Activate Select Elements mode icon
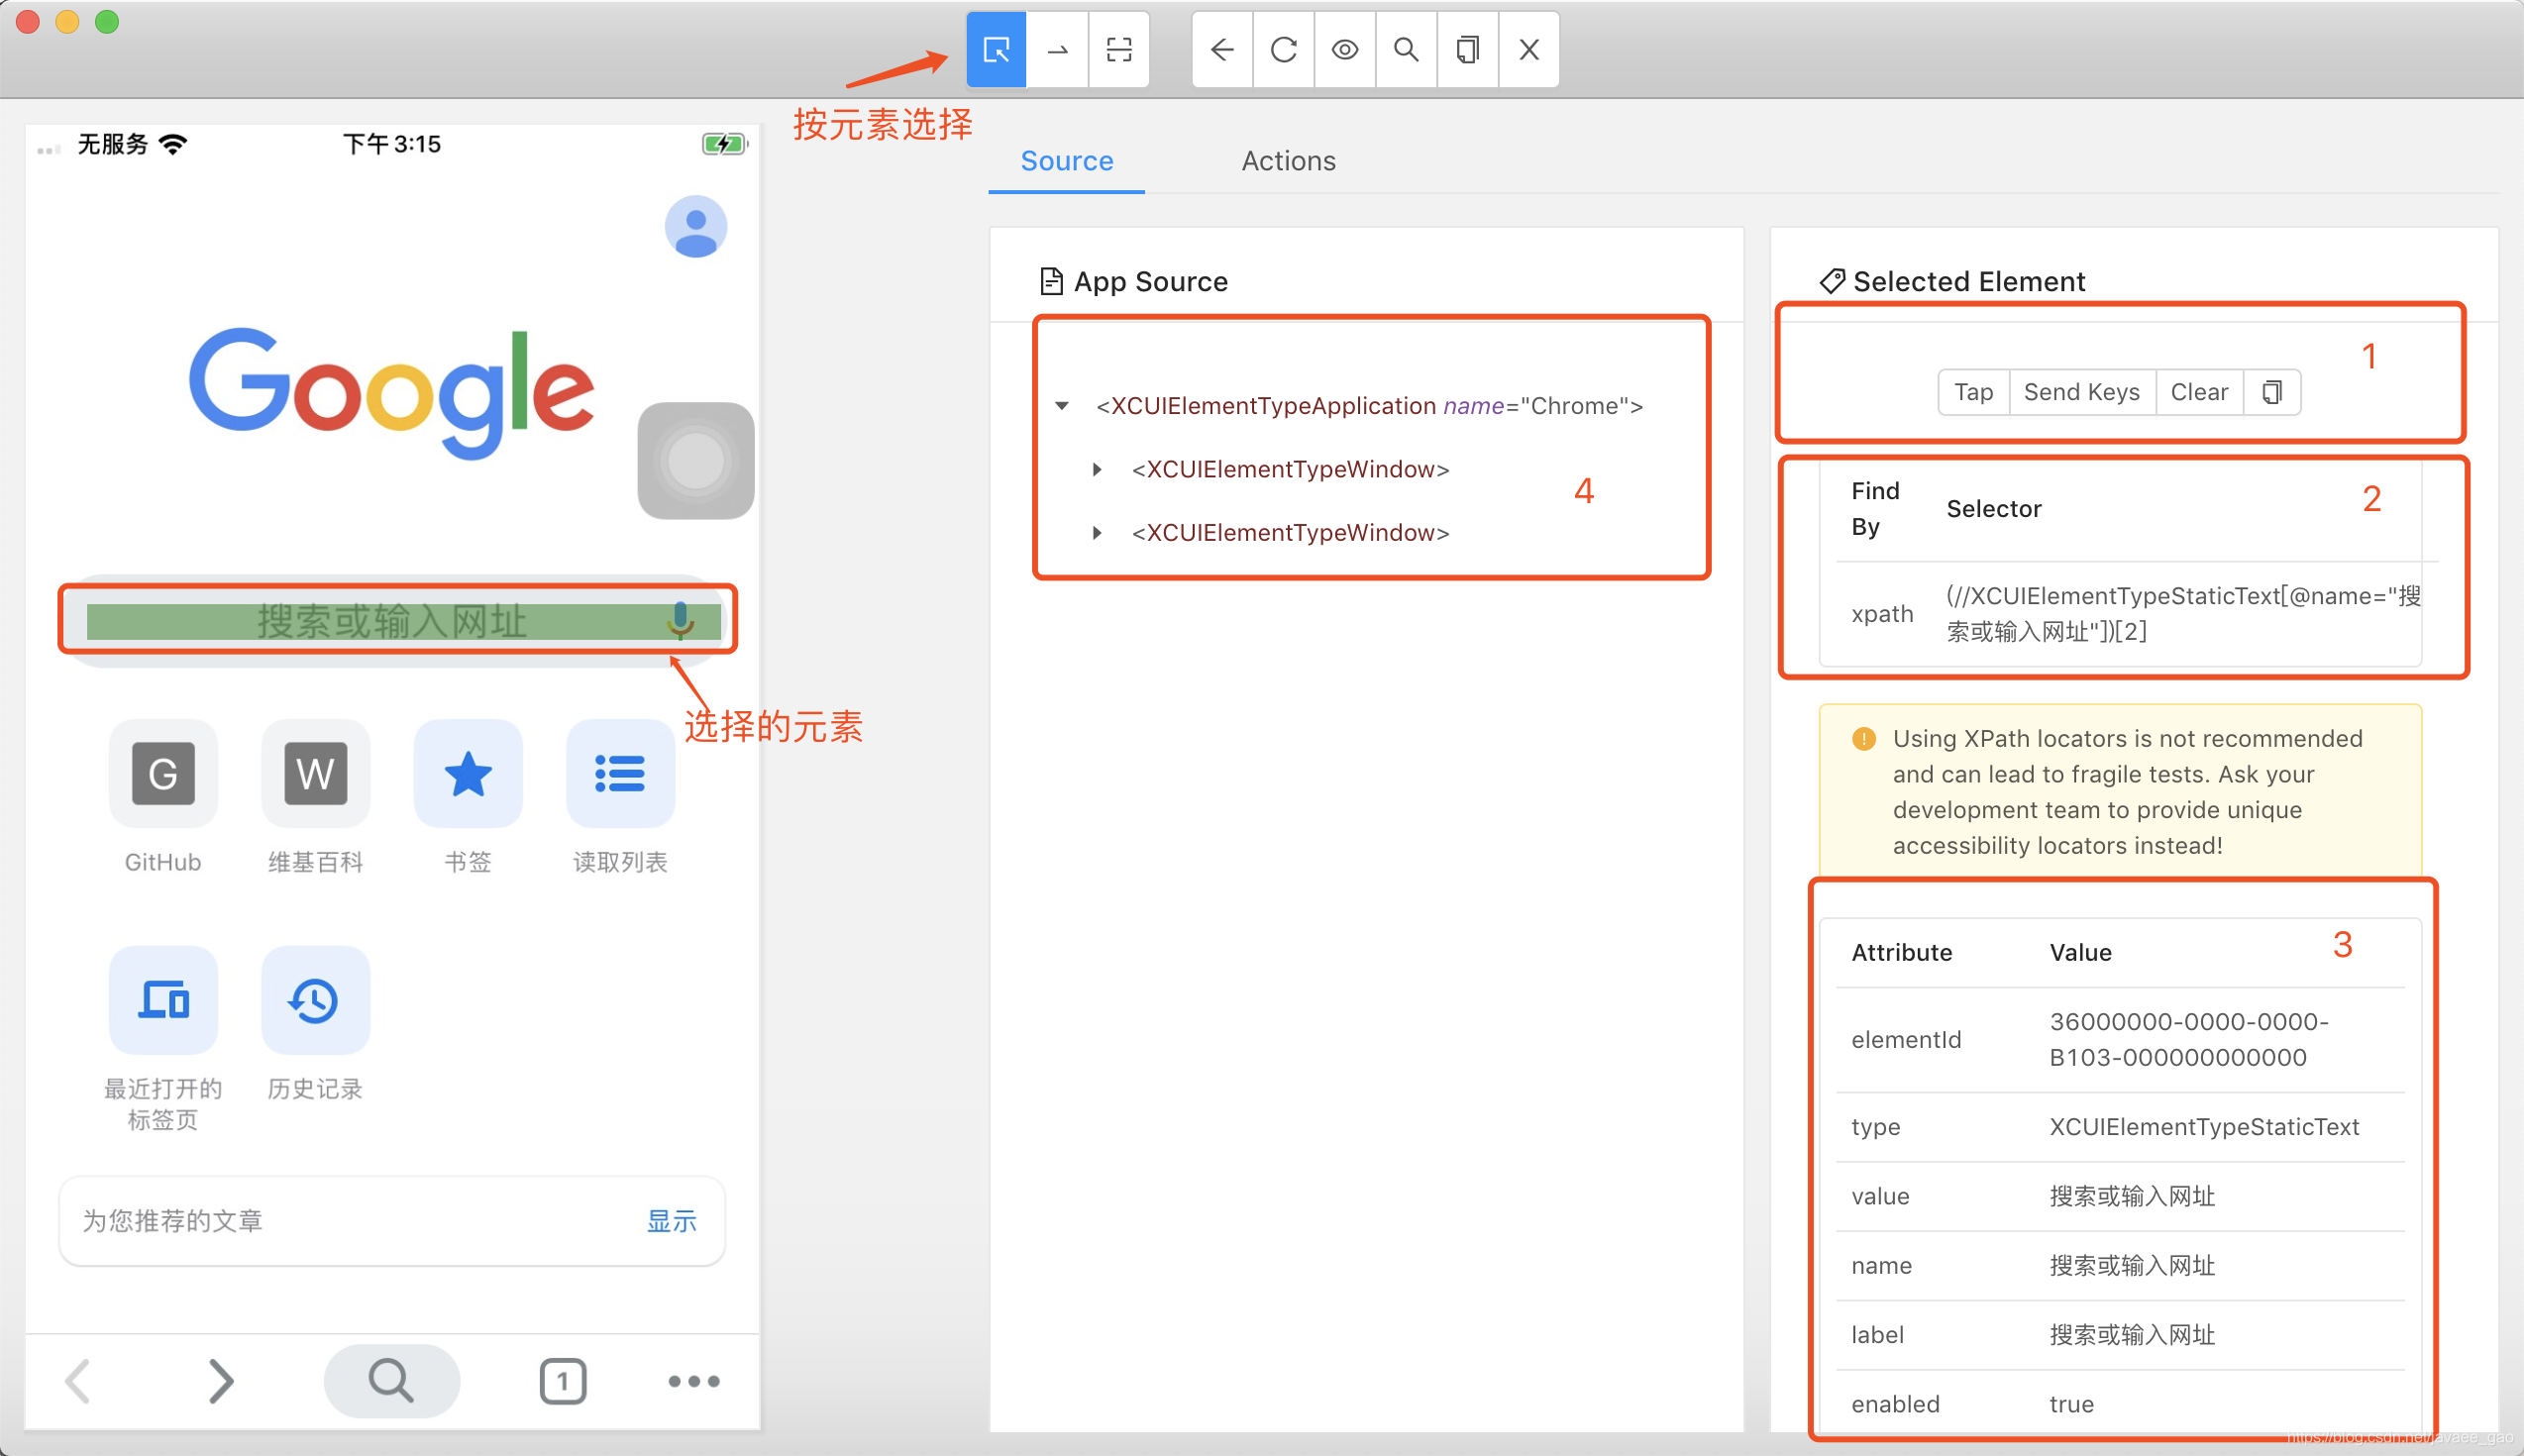2524x1456 pixels. tap(996, 49)
